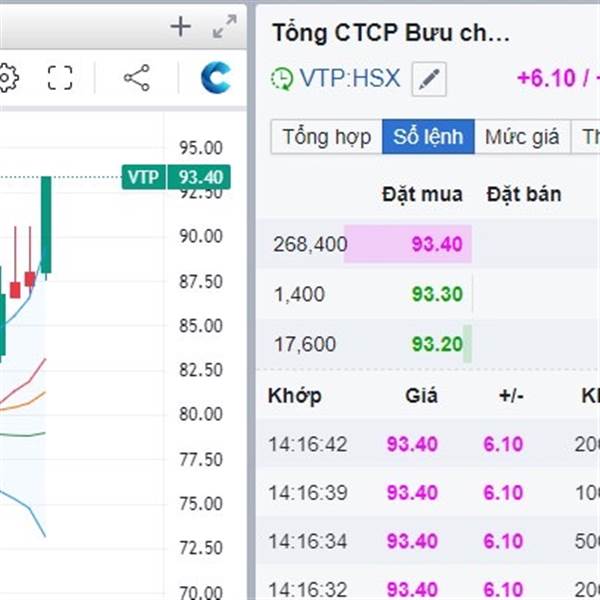Click the blue C logo icon
The image size is (600, 600).
(x=216, y=78)
